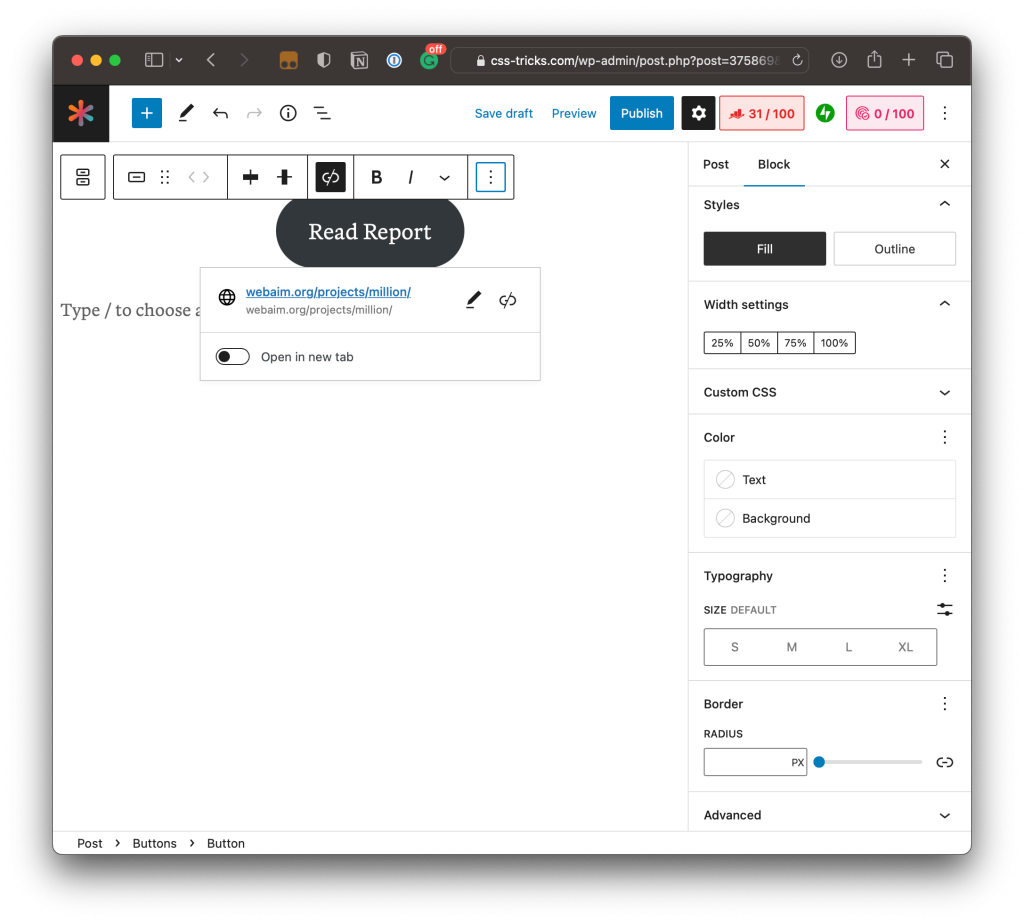Click Save draft
The image size is (1024, 924).
coord(504,113)
